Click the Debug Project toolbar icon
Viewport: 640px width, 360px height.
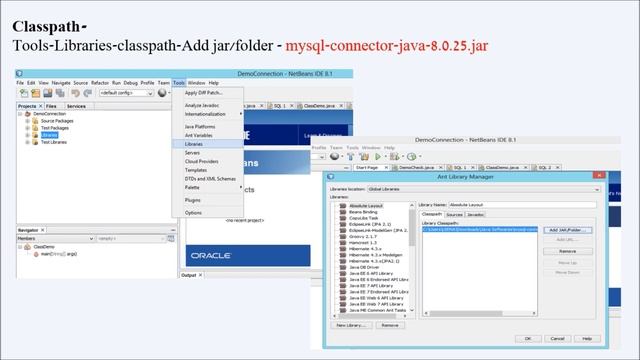point(394,156)
